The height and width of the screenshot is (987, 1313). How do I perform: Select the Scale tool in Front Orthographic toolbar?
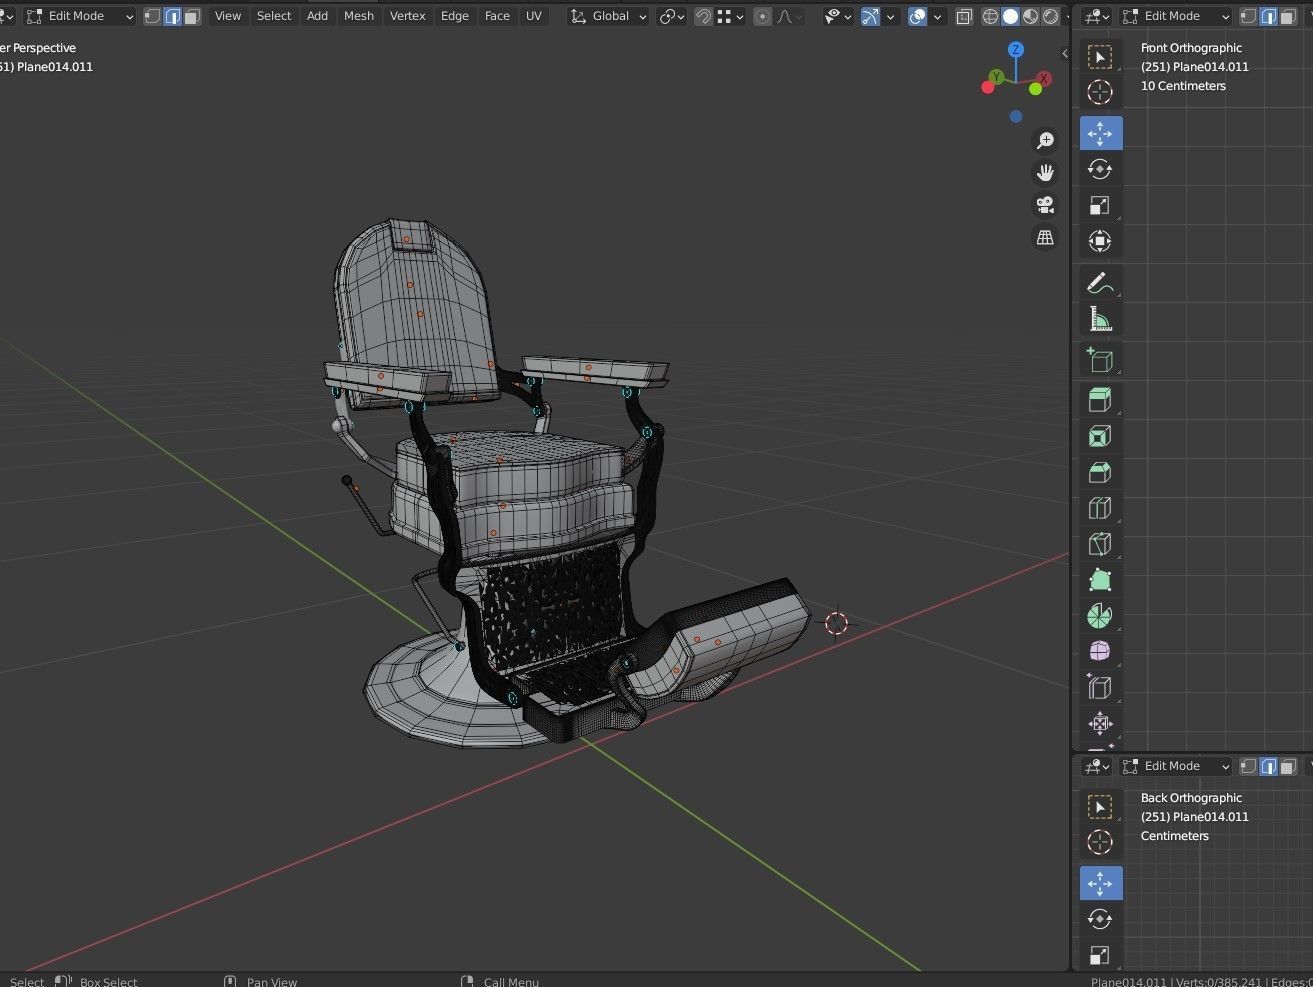(1100, 205)
